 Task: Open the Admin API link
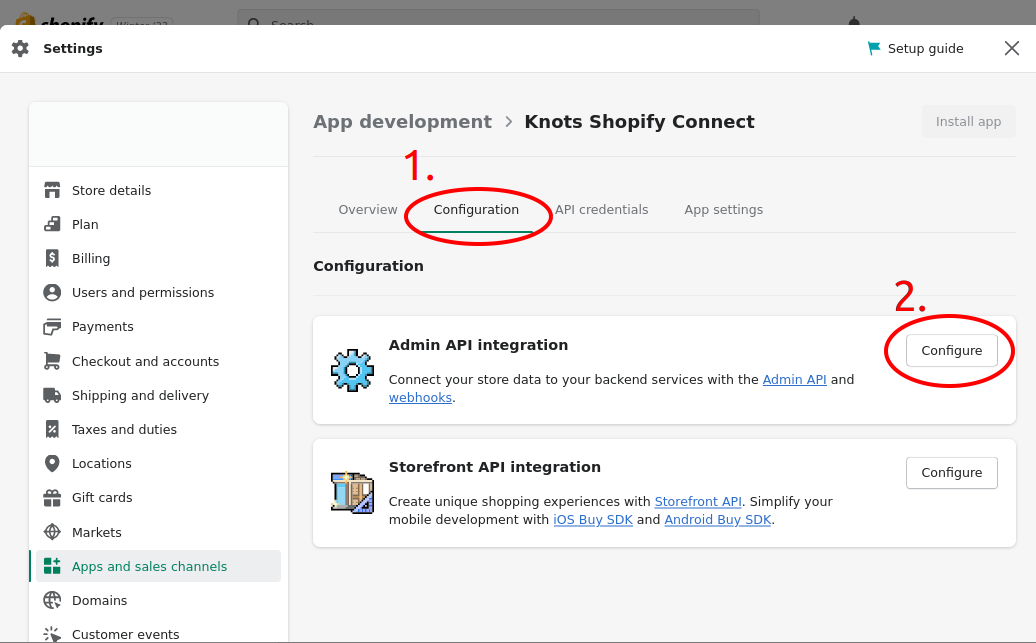pyautogui.click(x=794, y=379)
